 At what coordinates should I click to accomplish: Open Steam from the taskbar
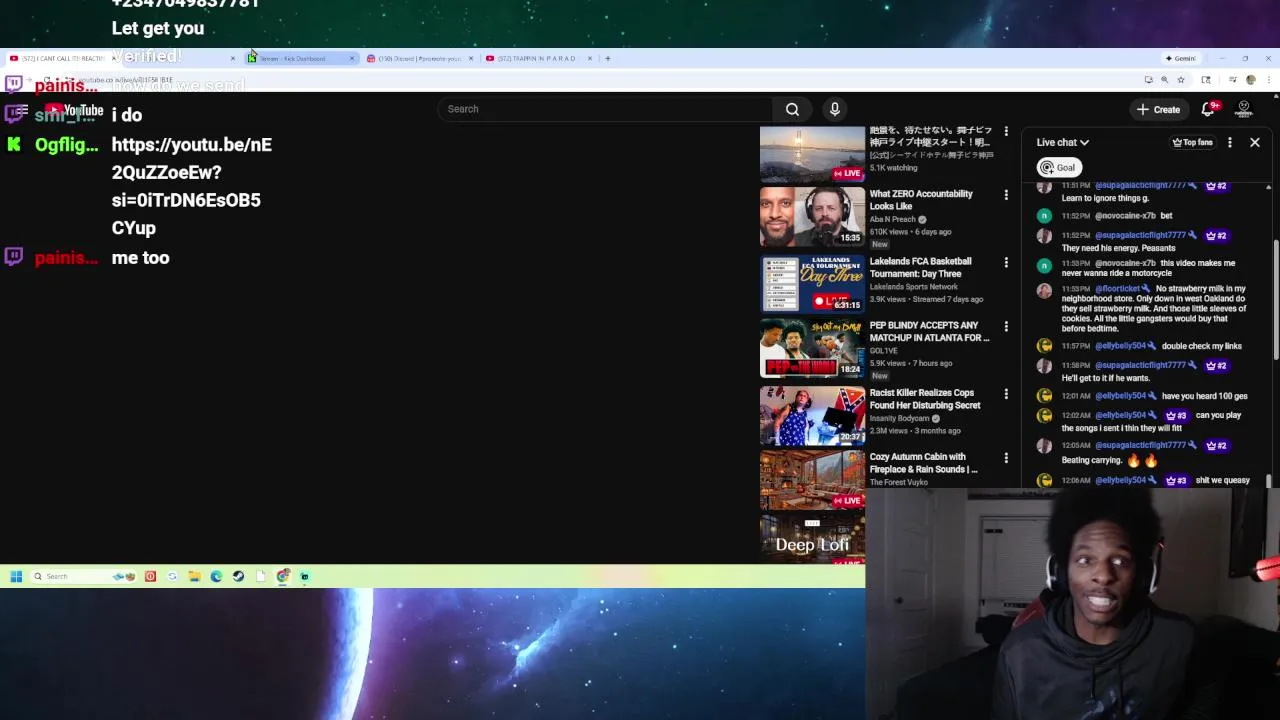238,576
